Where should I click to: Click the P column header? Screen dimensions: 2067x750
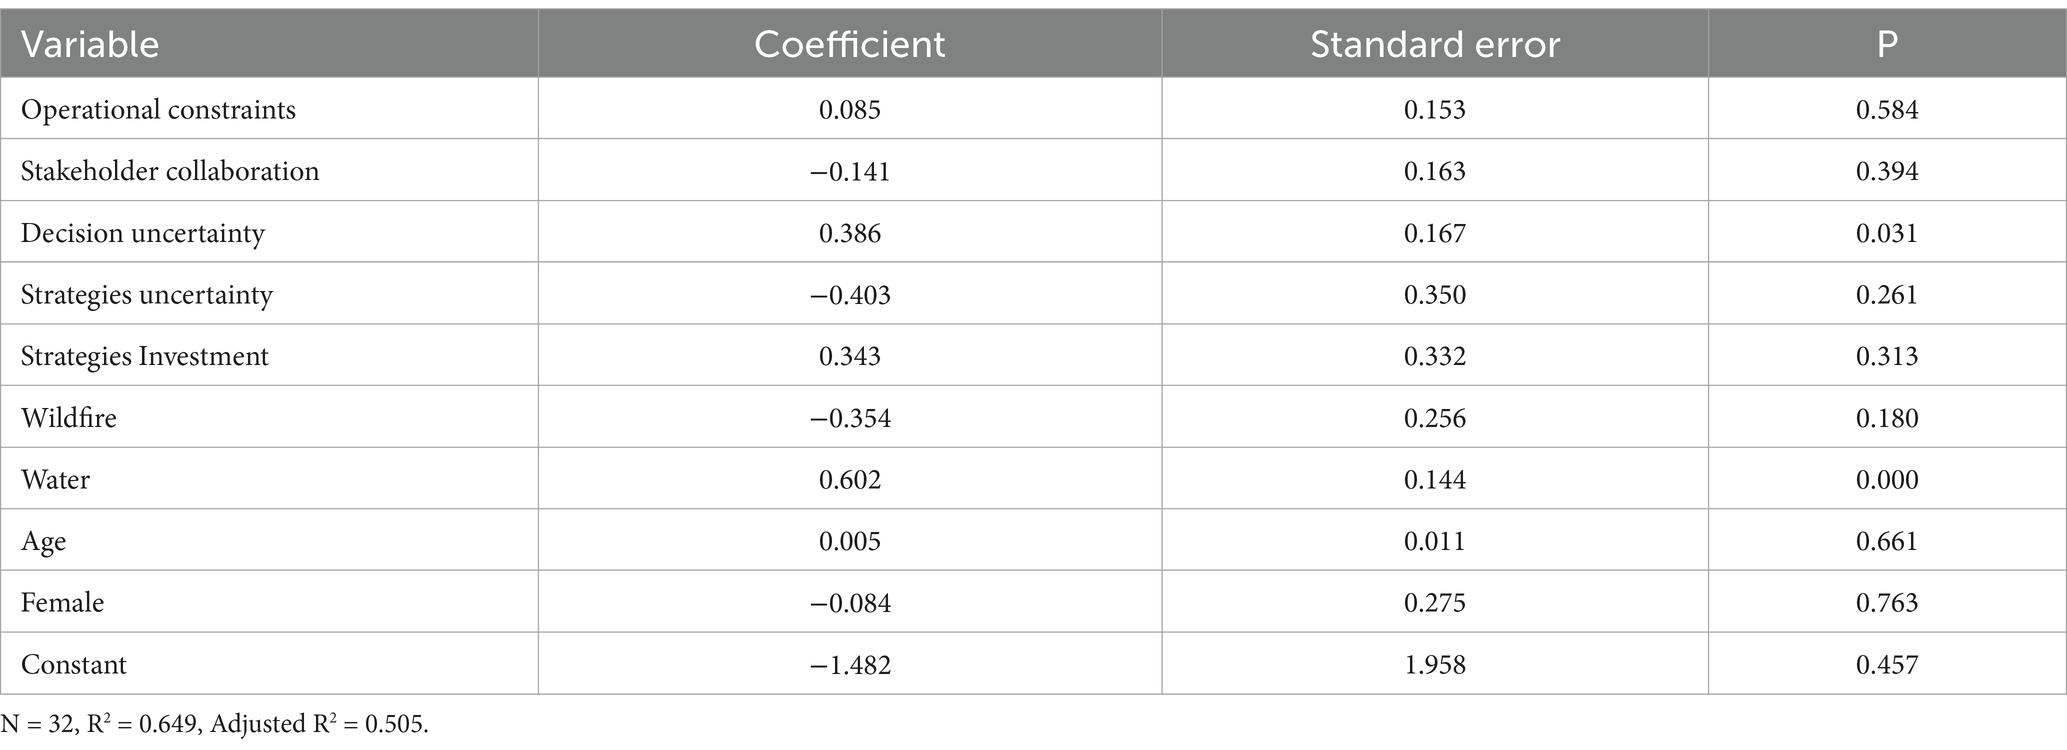(1887, 45)
